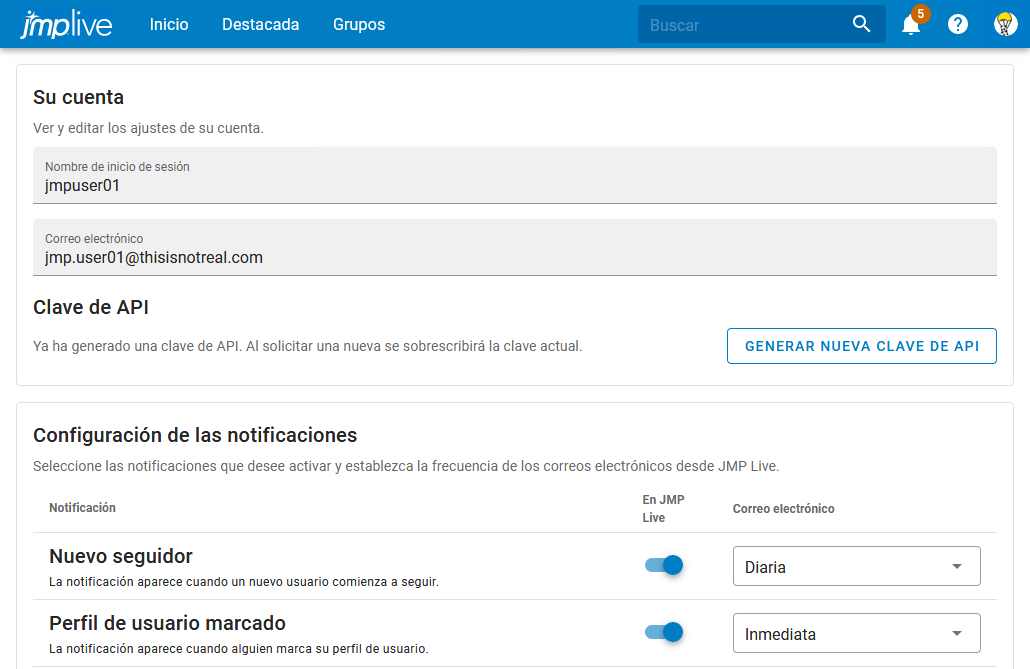Open the notifications bell
The image size is (1030, 669).
click(910, 25)
